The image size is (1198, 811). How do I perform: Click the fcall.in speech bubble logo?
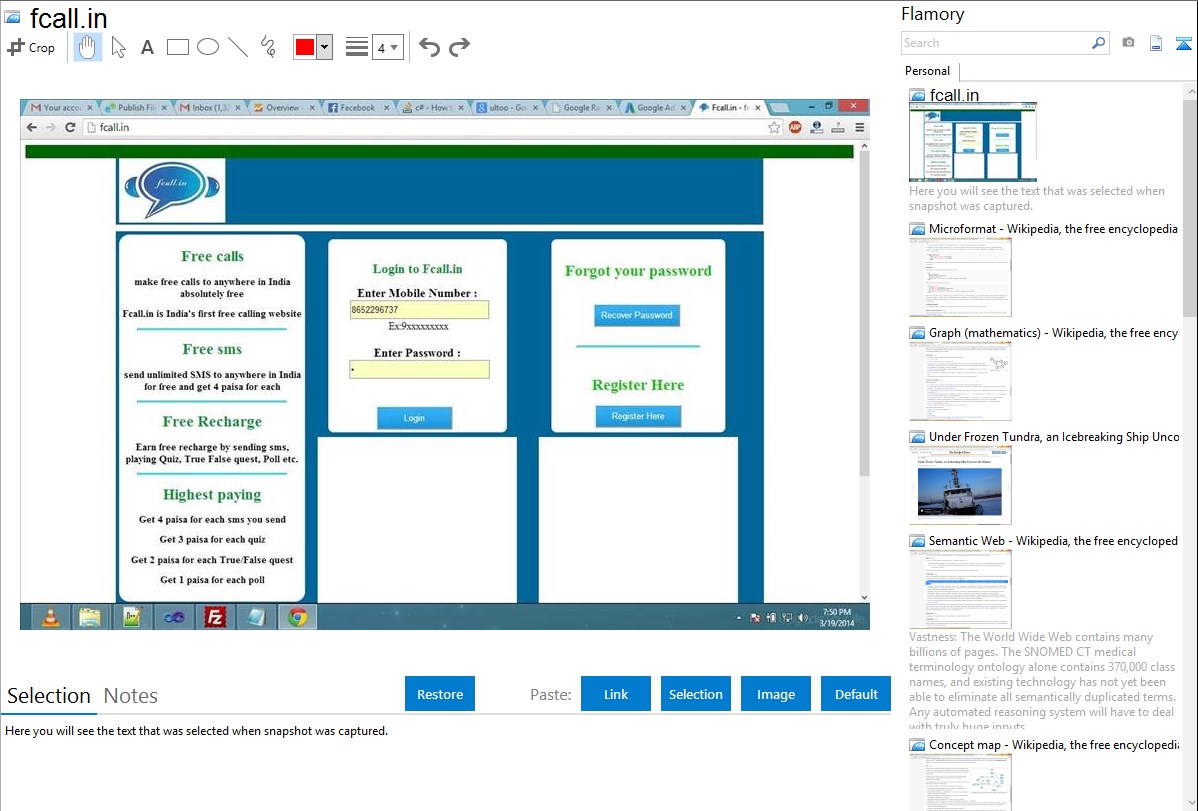[x=172, y=190]
